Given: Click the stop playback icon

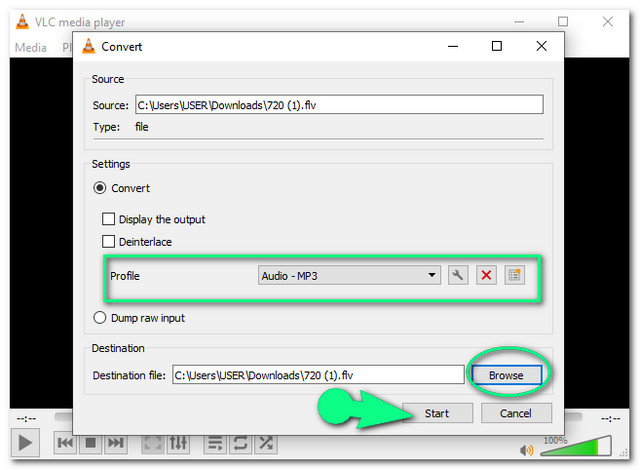Looking at the screenshot, I should (x=91, y=443).
